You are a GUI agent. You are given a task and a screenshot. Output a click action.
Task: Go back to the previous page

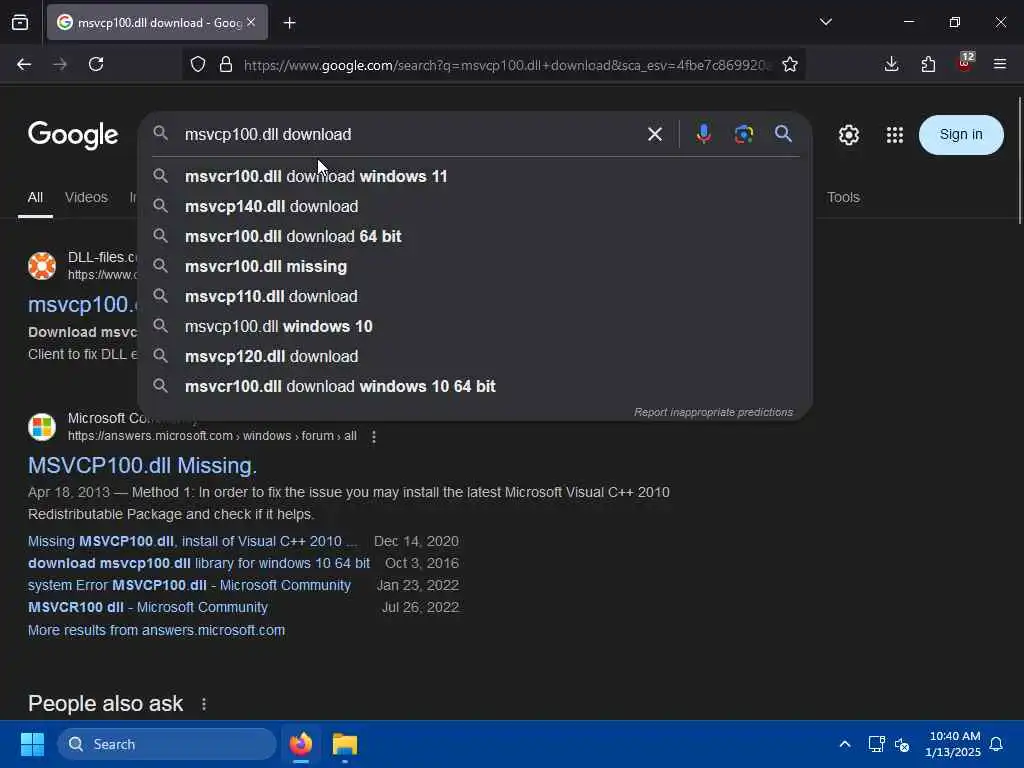[x=24, y=64]
